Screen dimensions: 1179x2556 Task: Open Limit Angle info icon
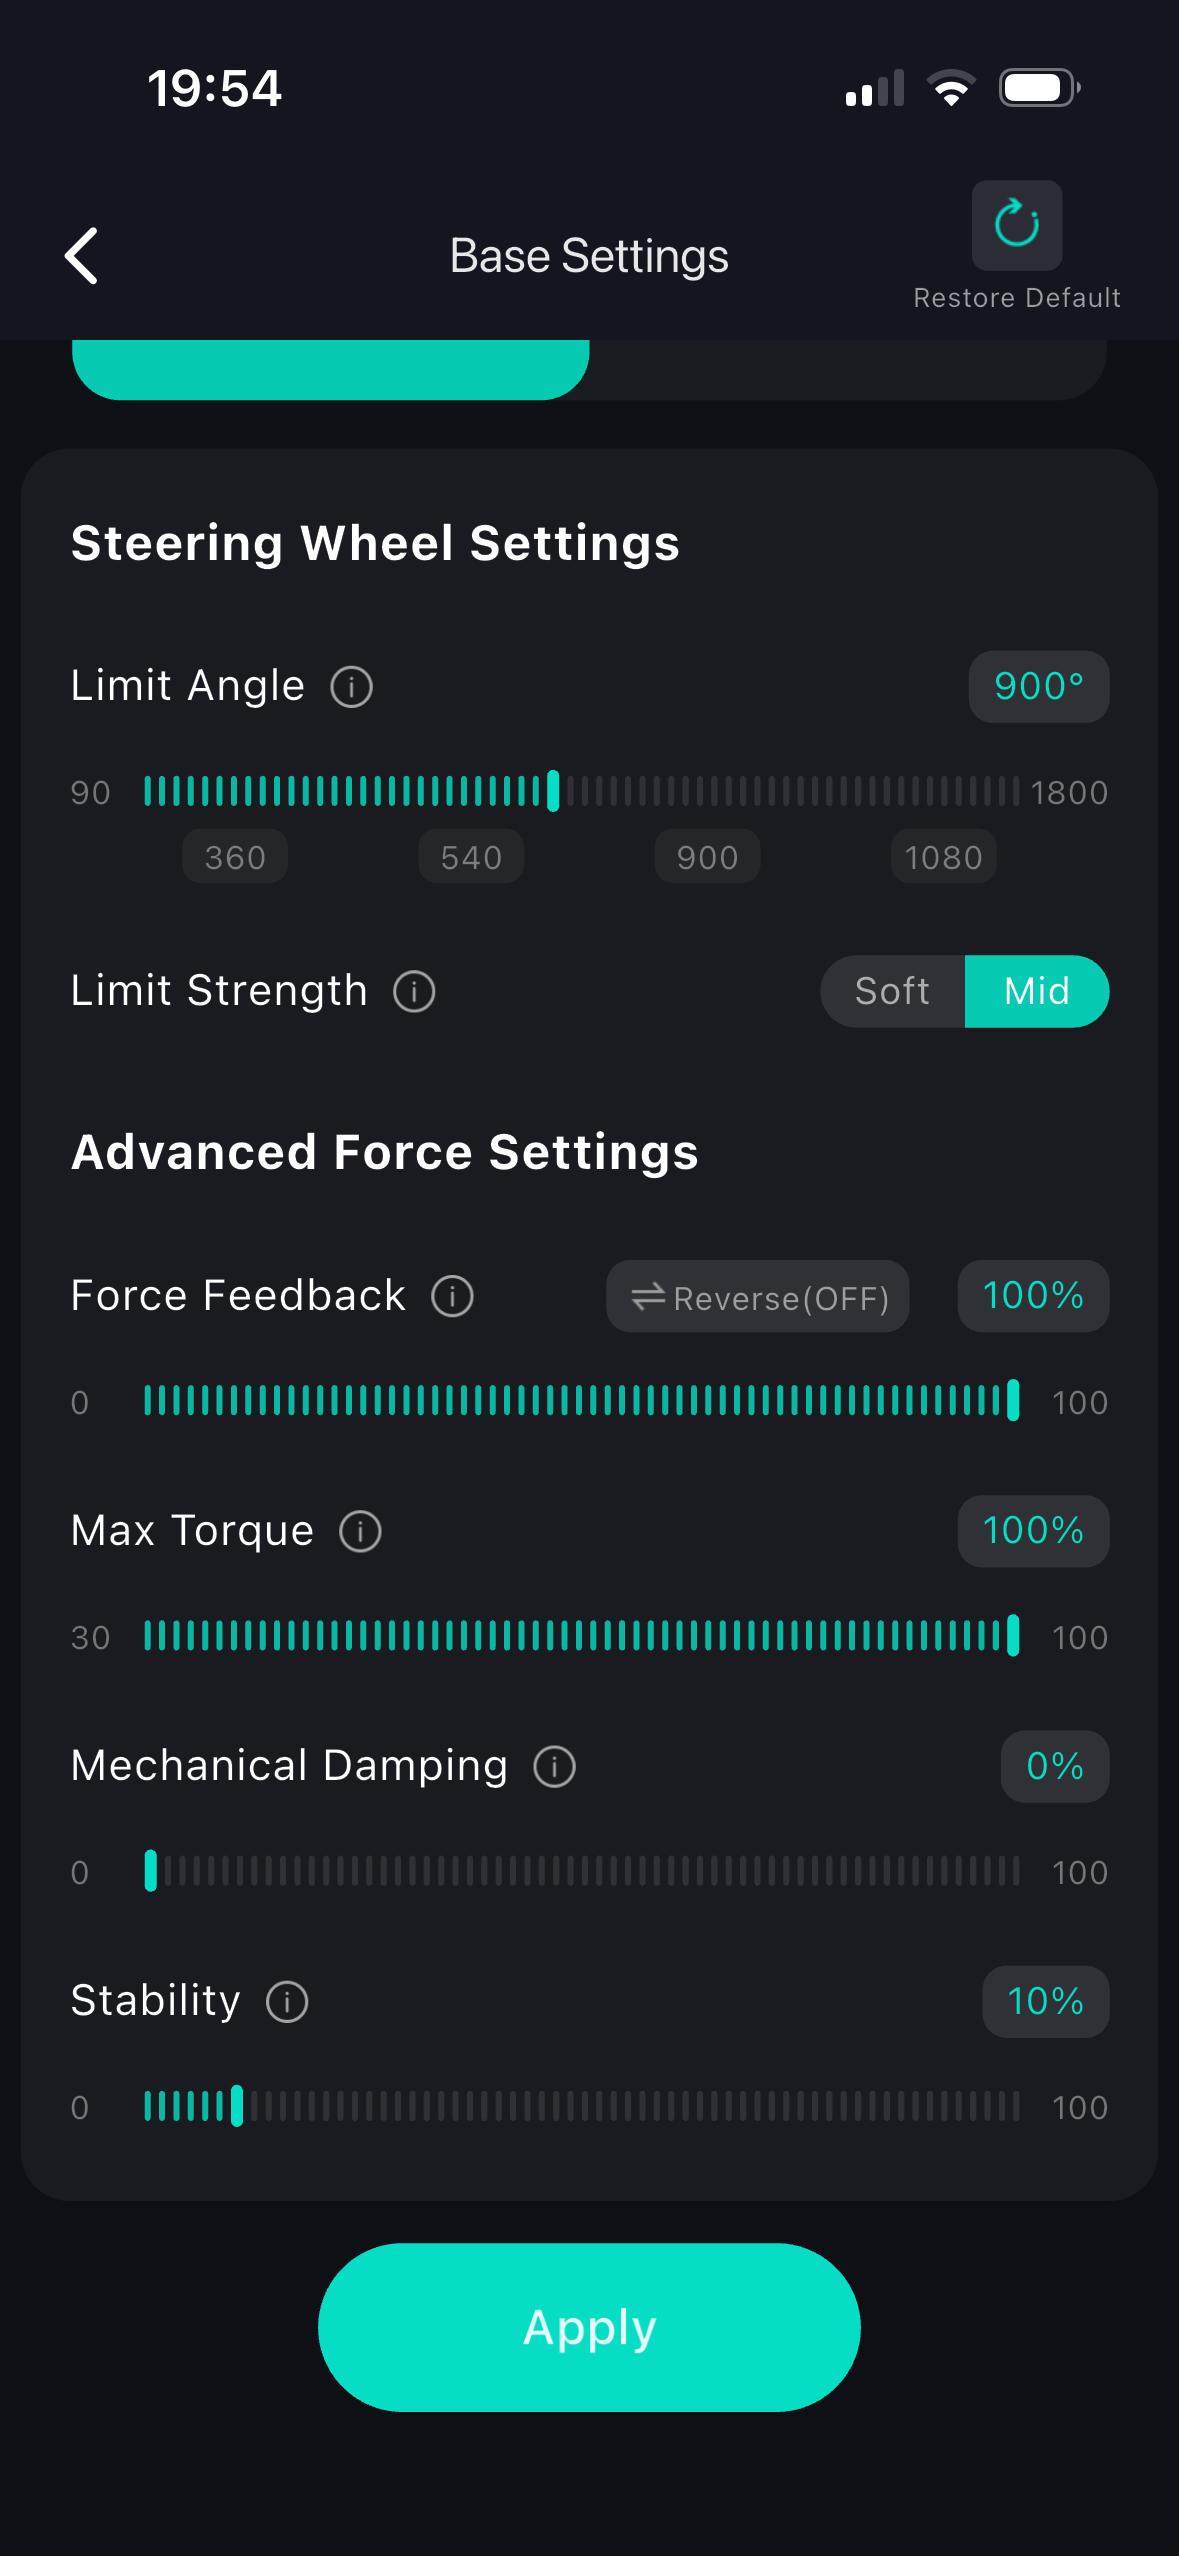[352, 687]
